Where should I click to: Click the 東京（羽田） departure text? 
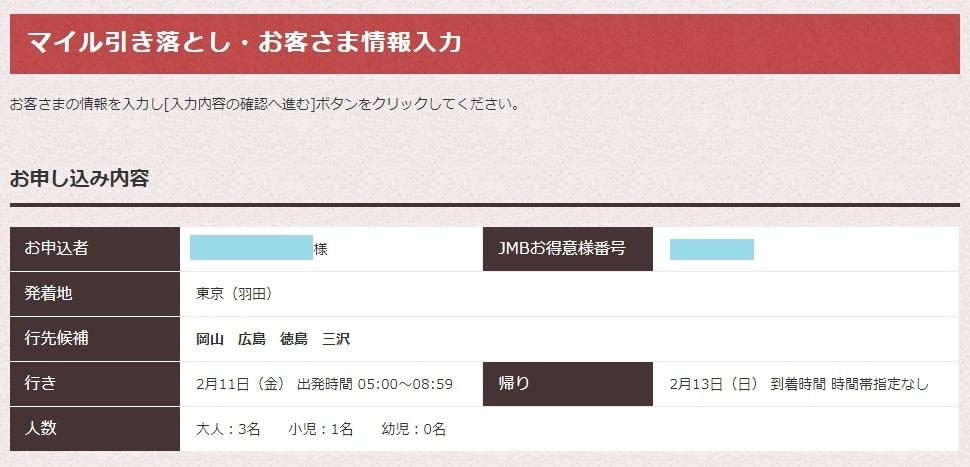(x=234, y=294)
